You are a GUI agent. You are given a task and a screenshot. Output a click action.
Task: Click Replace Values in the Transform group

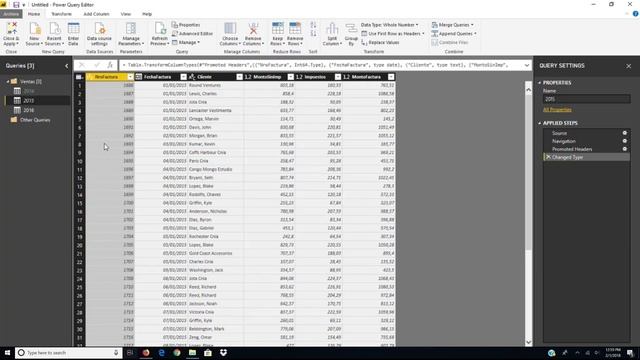[x=380, y=42]
